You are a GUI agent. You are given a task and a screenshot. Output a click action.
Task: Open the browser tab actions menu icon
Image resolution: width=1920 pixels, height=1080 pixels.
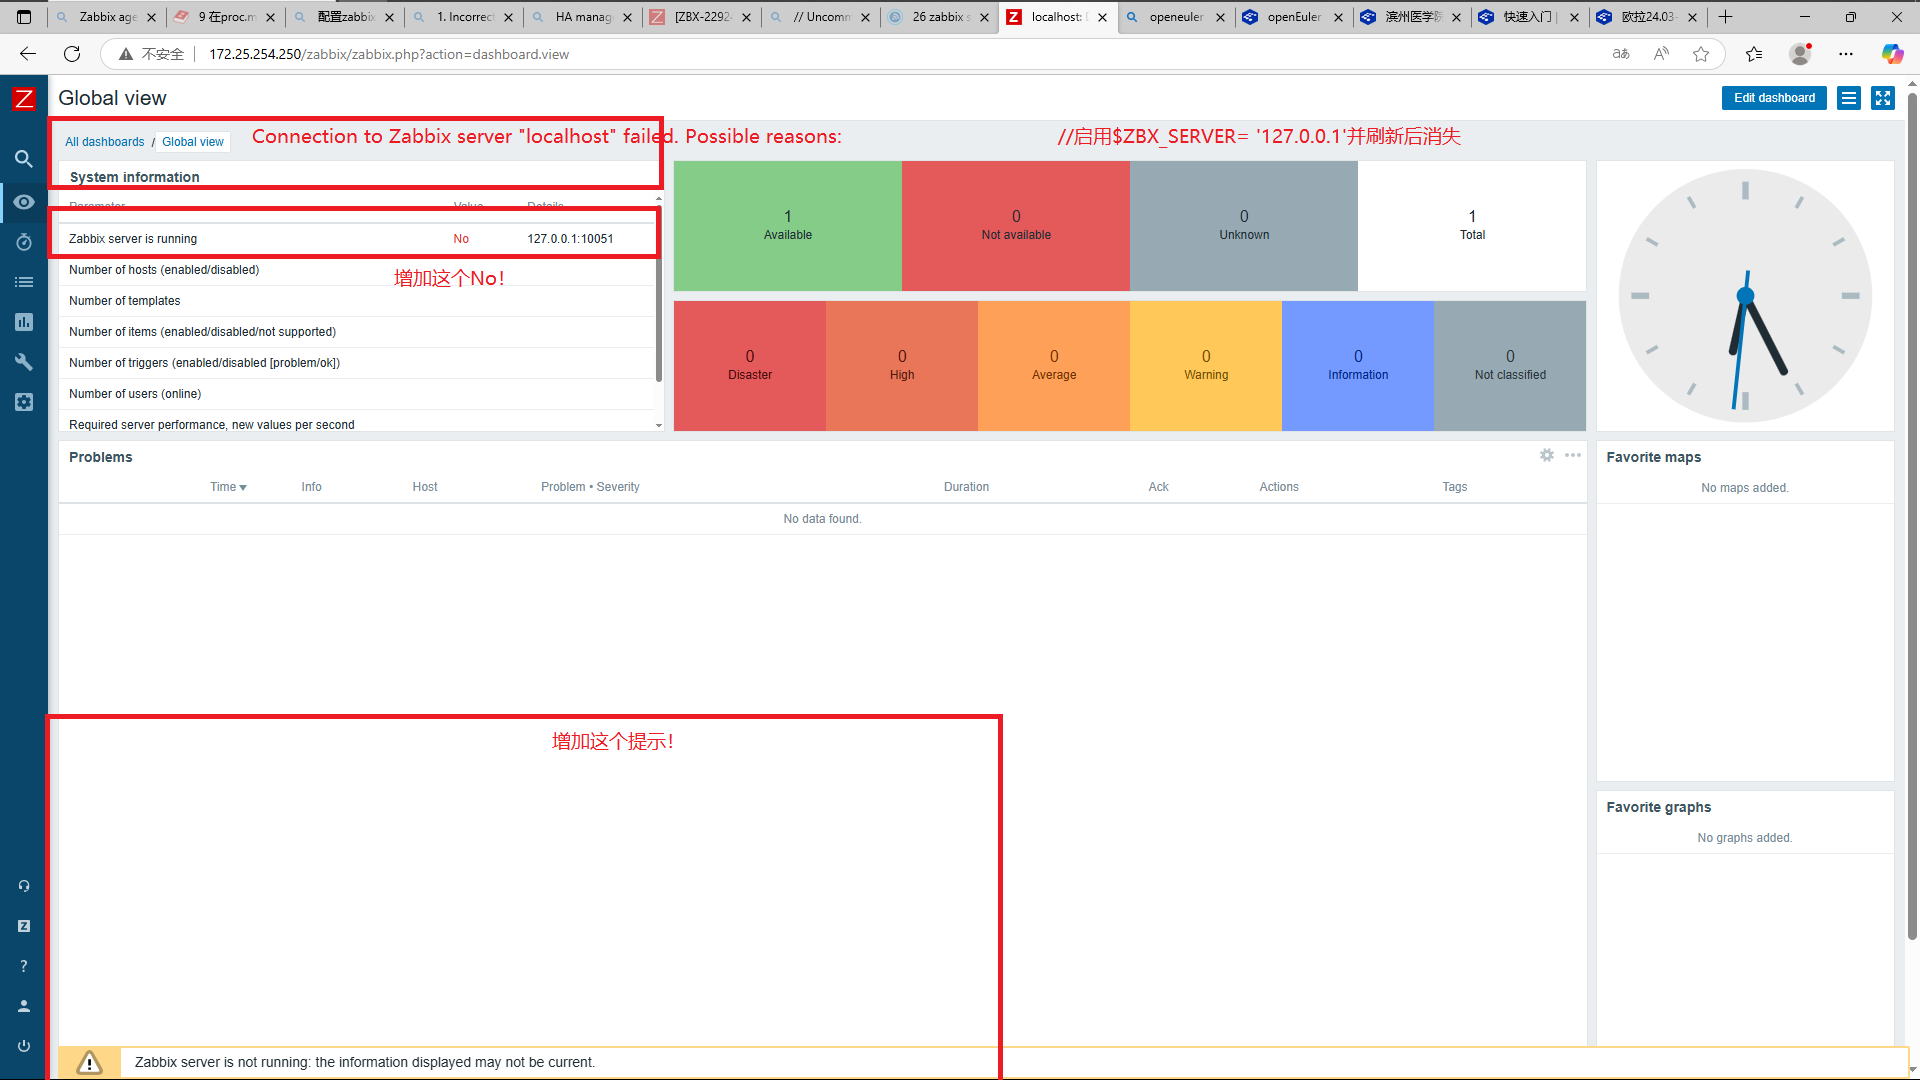24,17
